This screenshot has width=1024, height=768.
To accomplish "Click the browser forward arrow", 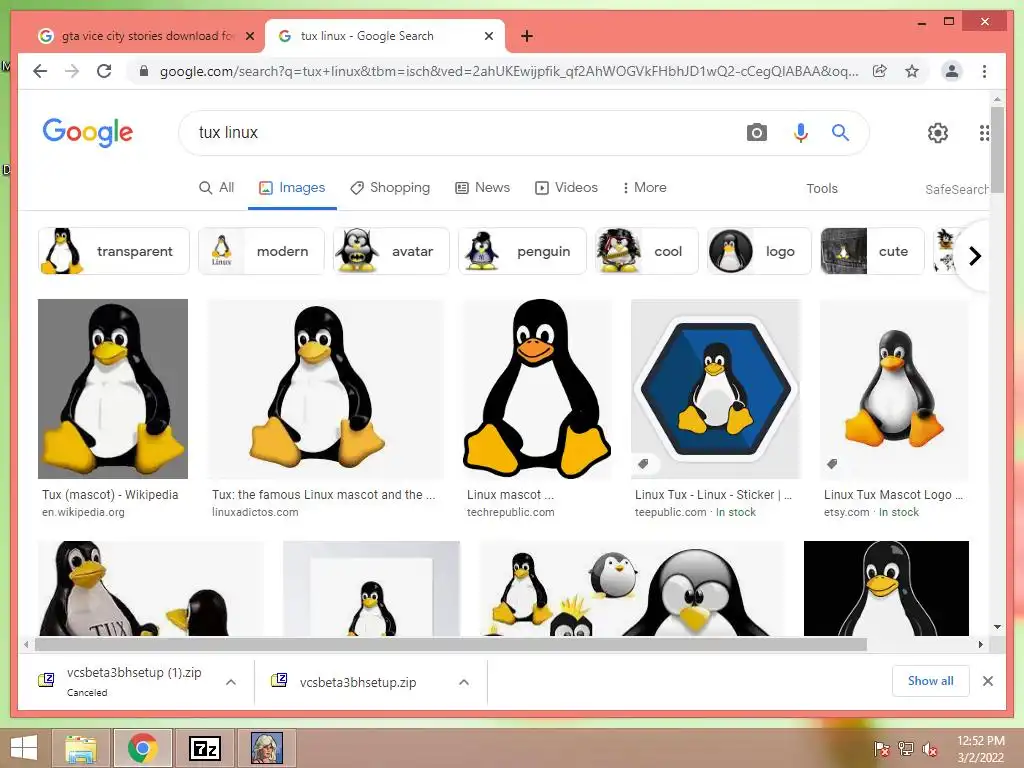I will (72, 71).
